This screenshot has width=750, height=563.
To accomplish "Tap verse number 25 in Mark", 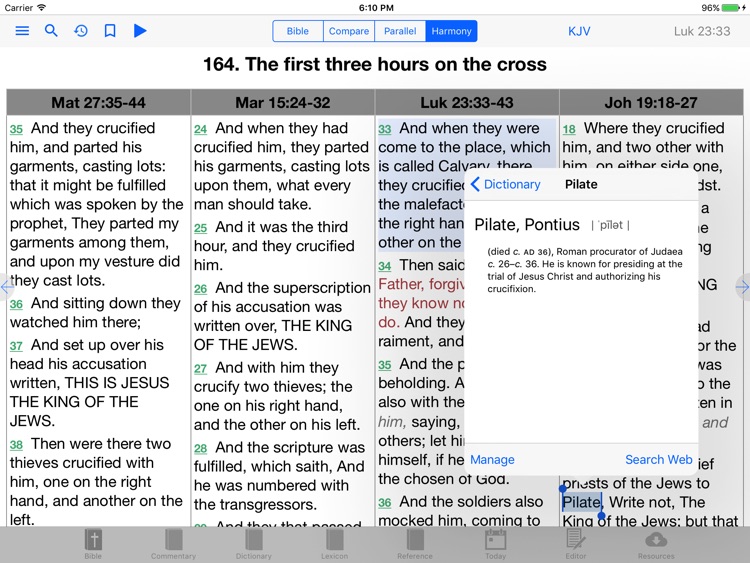I will [200, 228].
